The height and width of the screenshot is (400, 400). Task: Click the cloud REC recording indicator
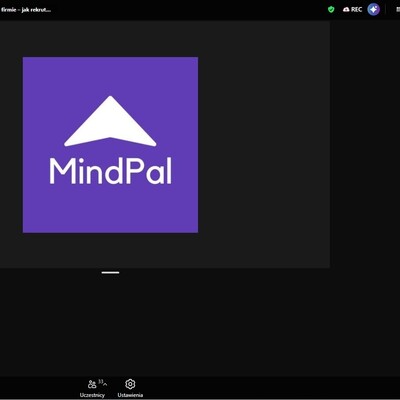point(352,10)
